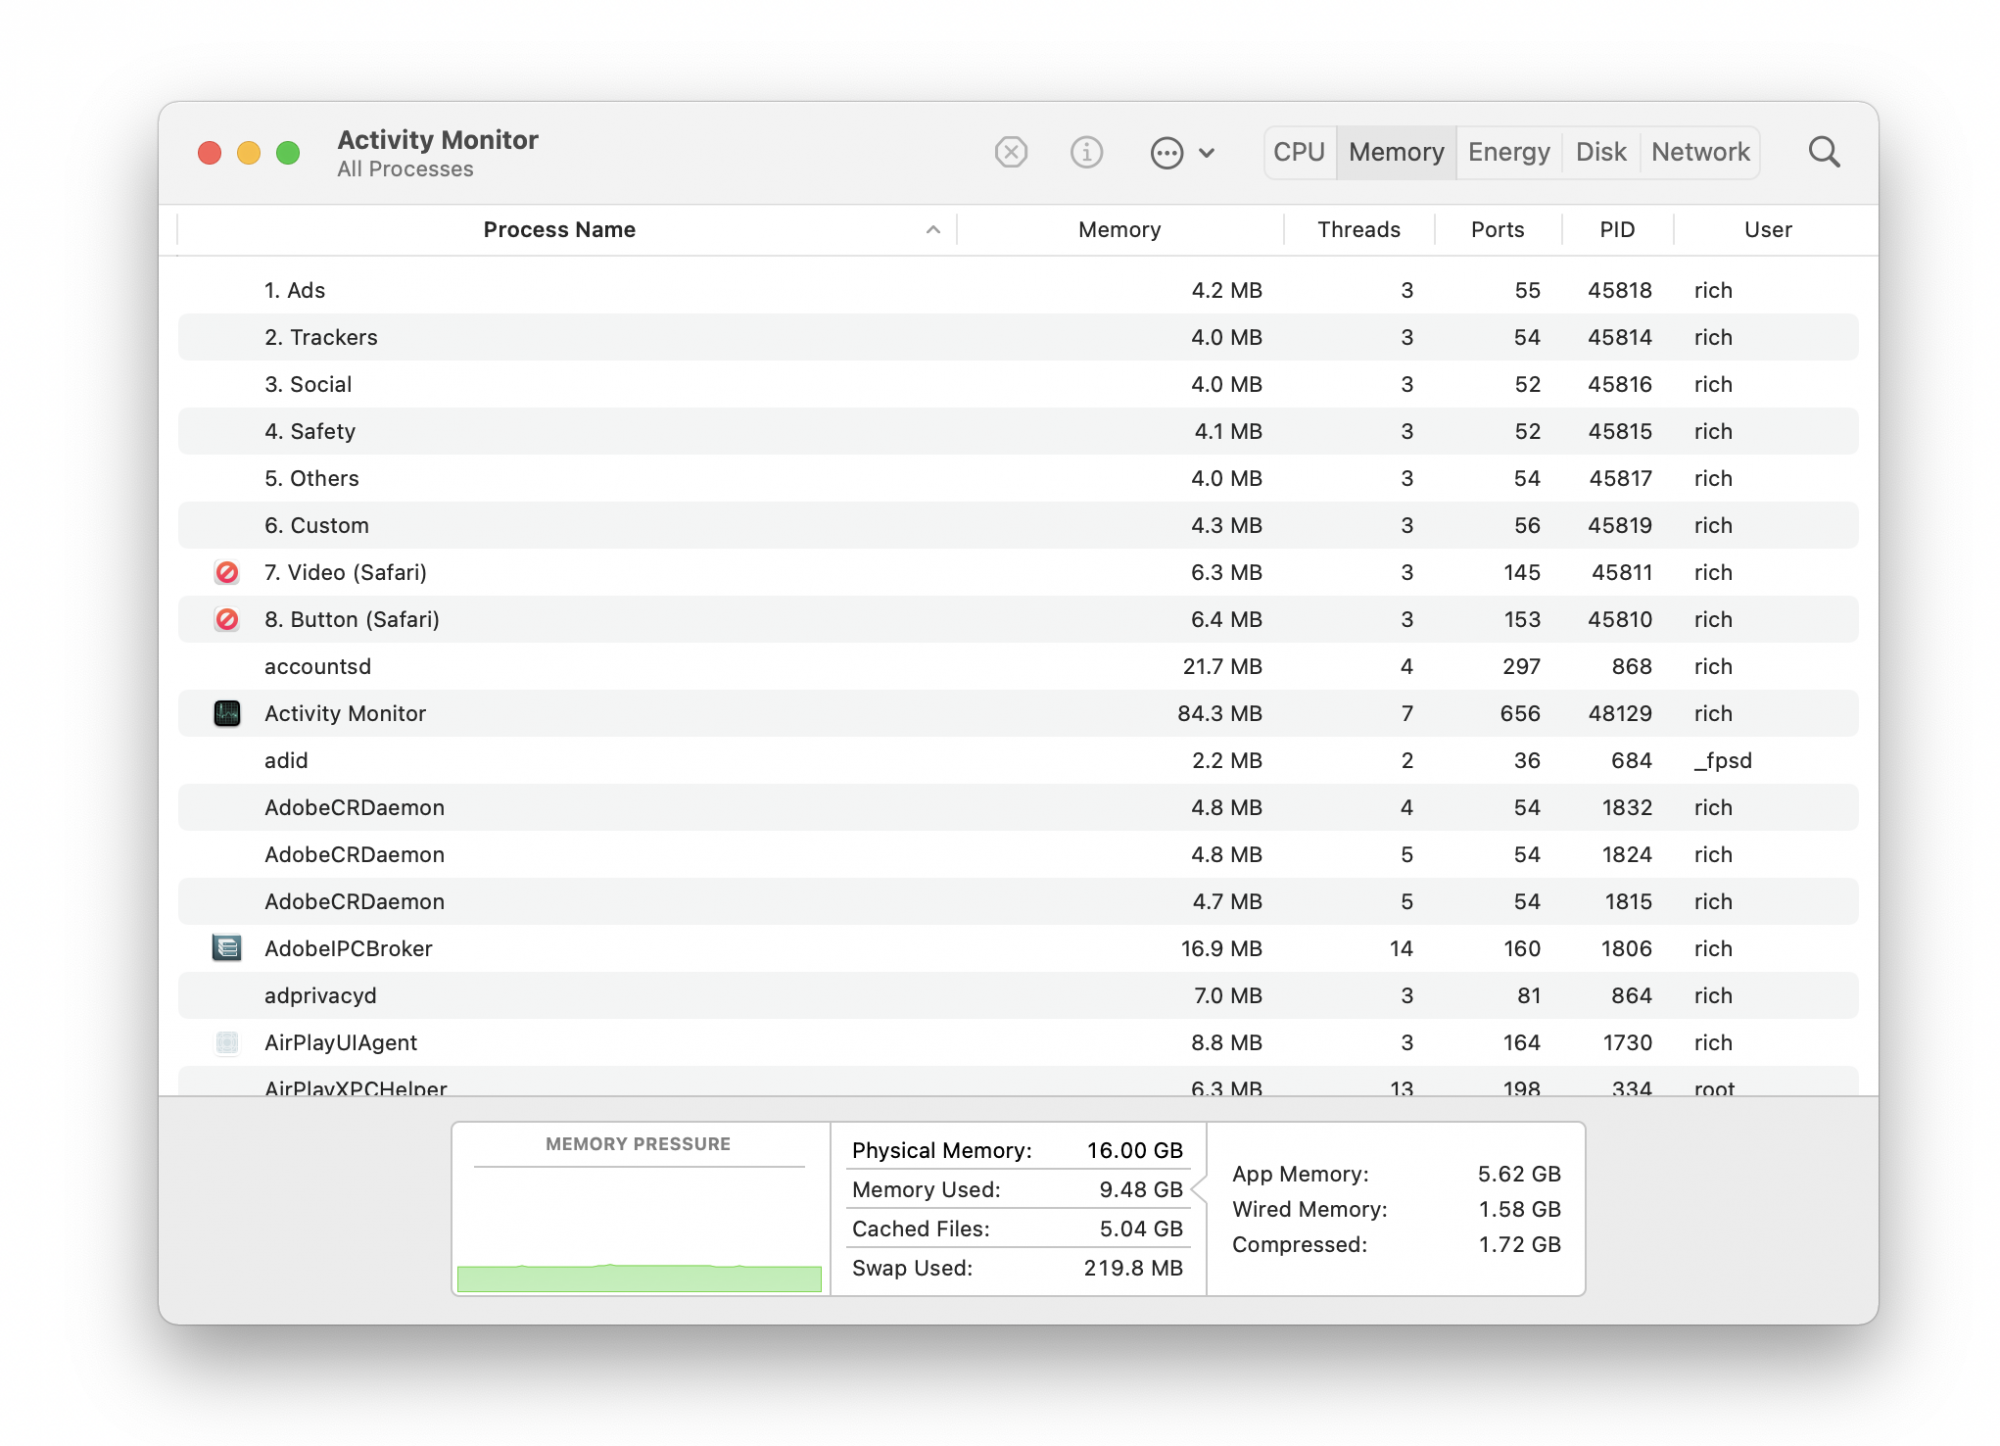Select AdobeCRDaemon with PID 1815
This screenshot has height=1446, width=2000.
tap(1018, 901)
